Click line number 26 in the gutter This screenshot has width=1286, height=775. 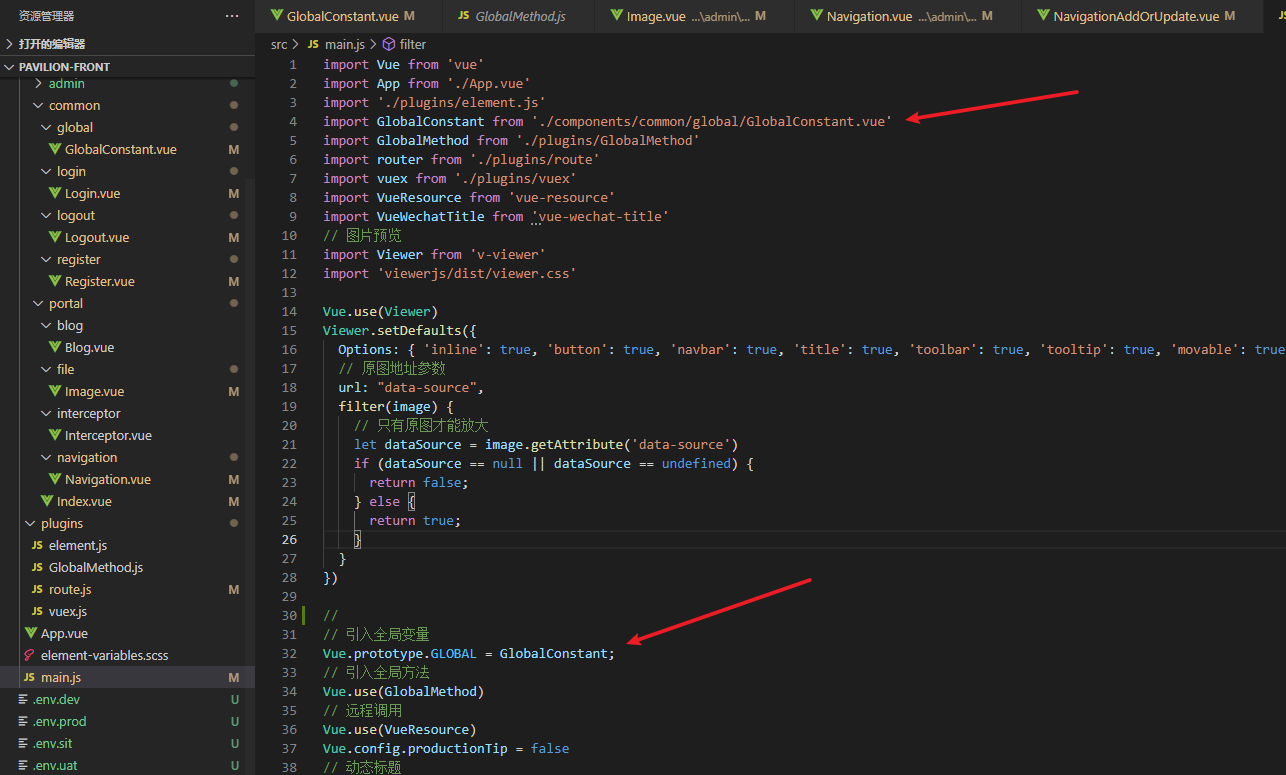pyautogui.click(x=288, y=539)
